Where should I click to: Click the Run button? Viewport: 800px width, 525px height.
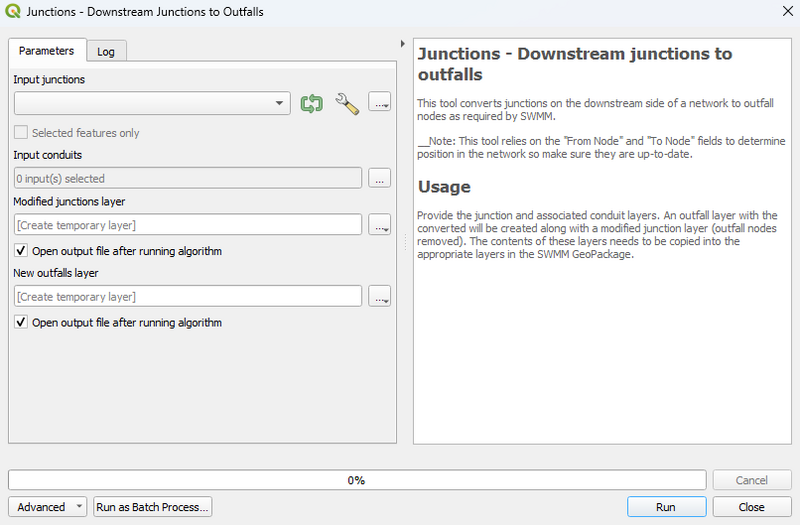[666, 507]
